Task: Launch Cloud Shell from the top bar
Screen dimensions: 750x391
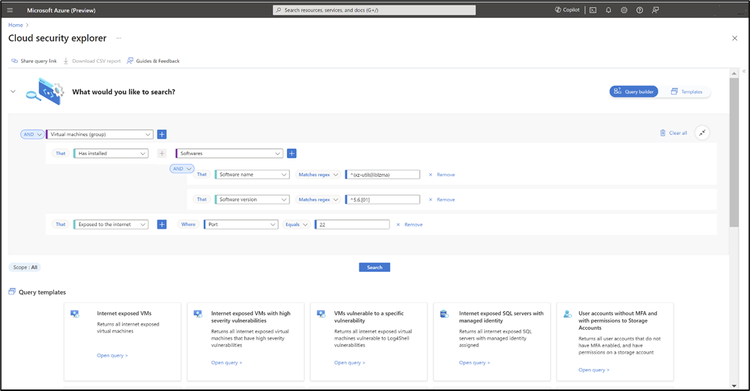Action: click(x=593, y=10)
